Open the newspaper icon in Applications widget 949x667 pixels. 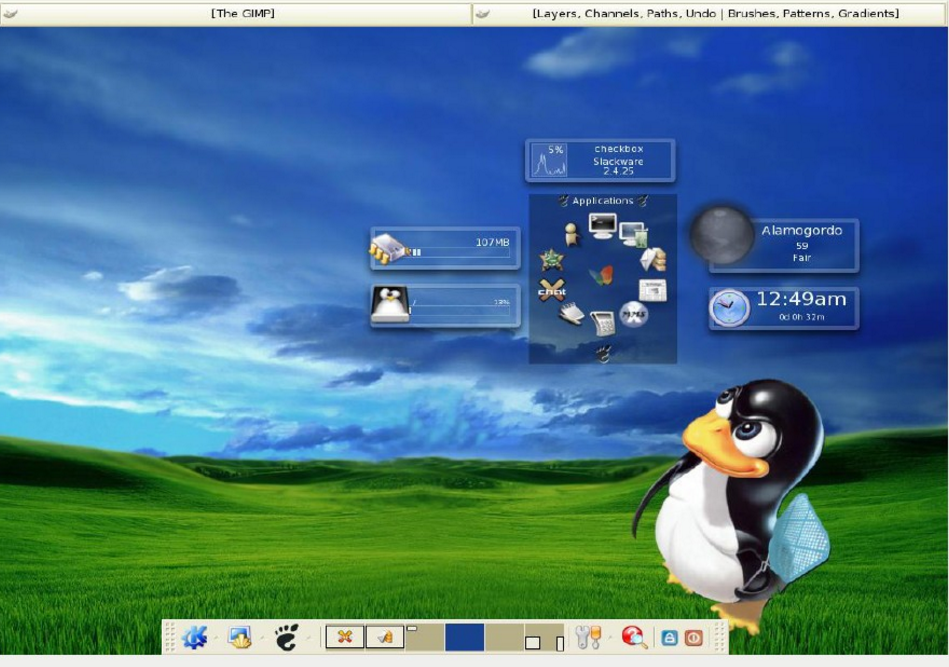pyautogui.click(x=652, y=290)
